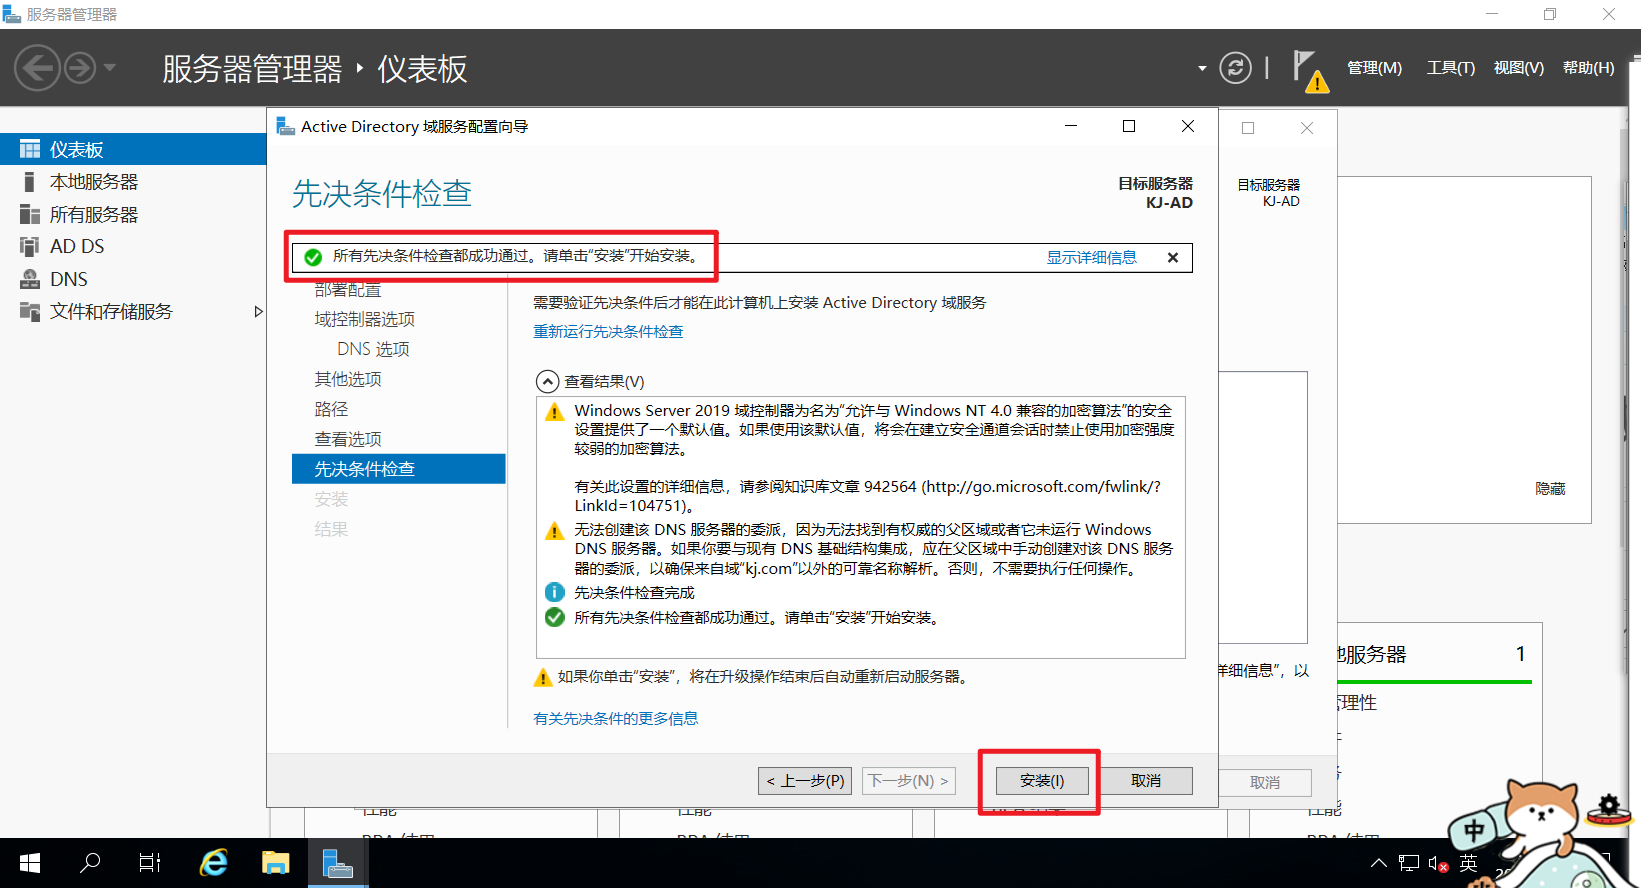Click the AD DS sidebar icon
This screenshot has width=1641, height=888.
click(30, 246)
